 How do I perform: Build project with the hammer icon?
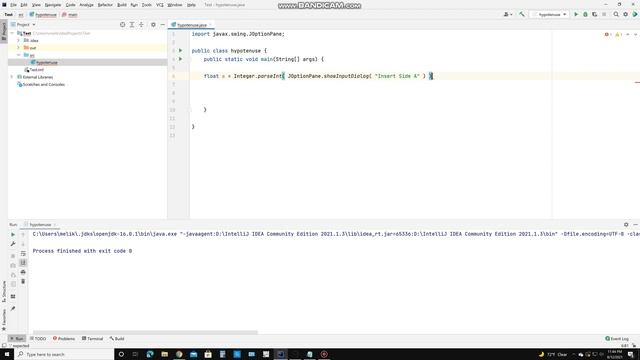click(522, 14)
